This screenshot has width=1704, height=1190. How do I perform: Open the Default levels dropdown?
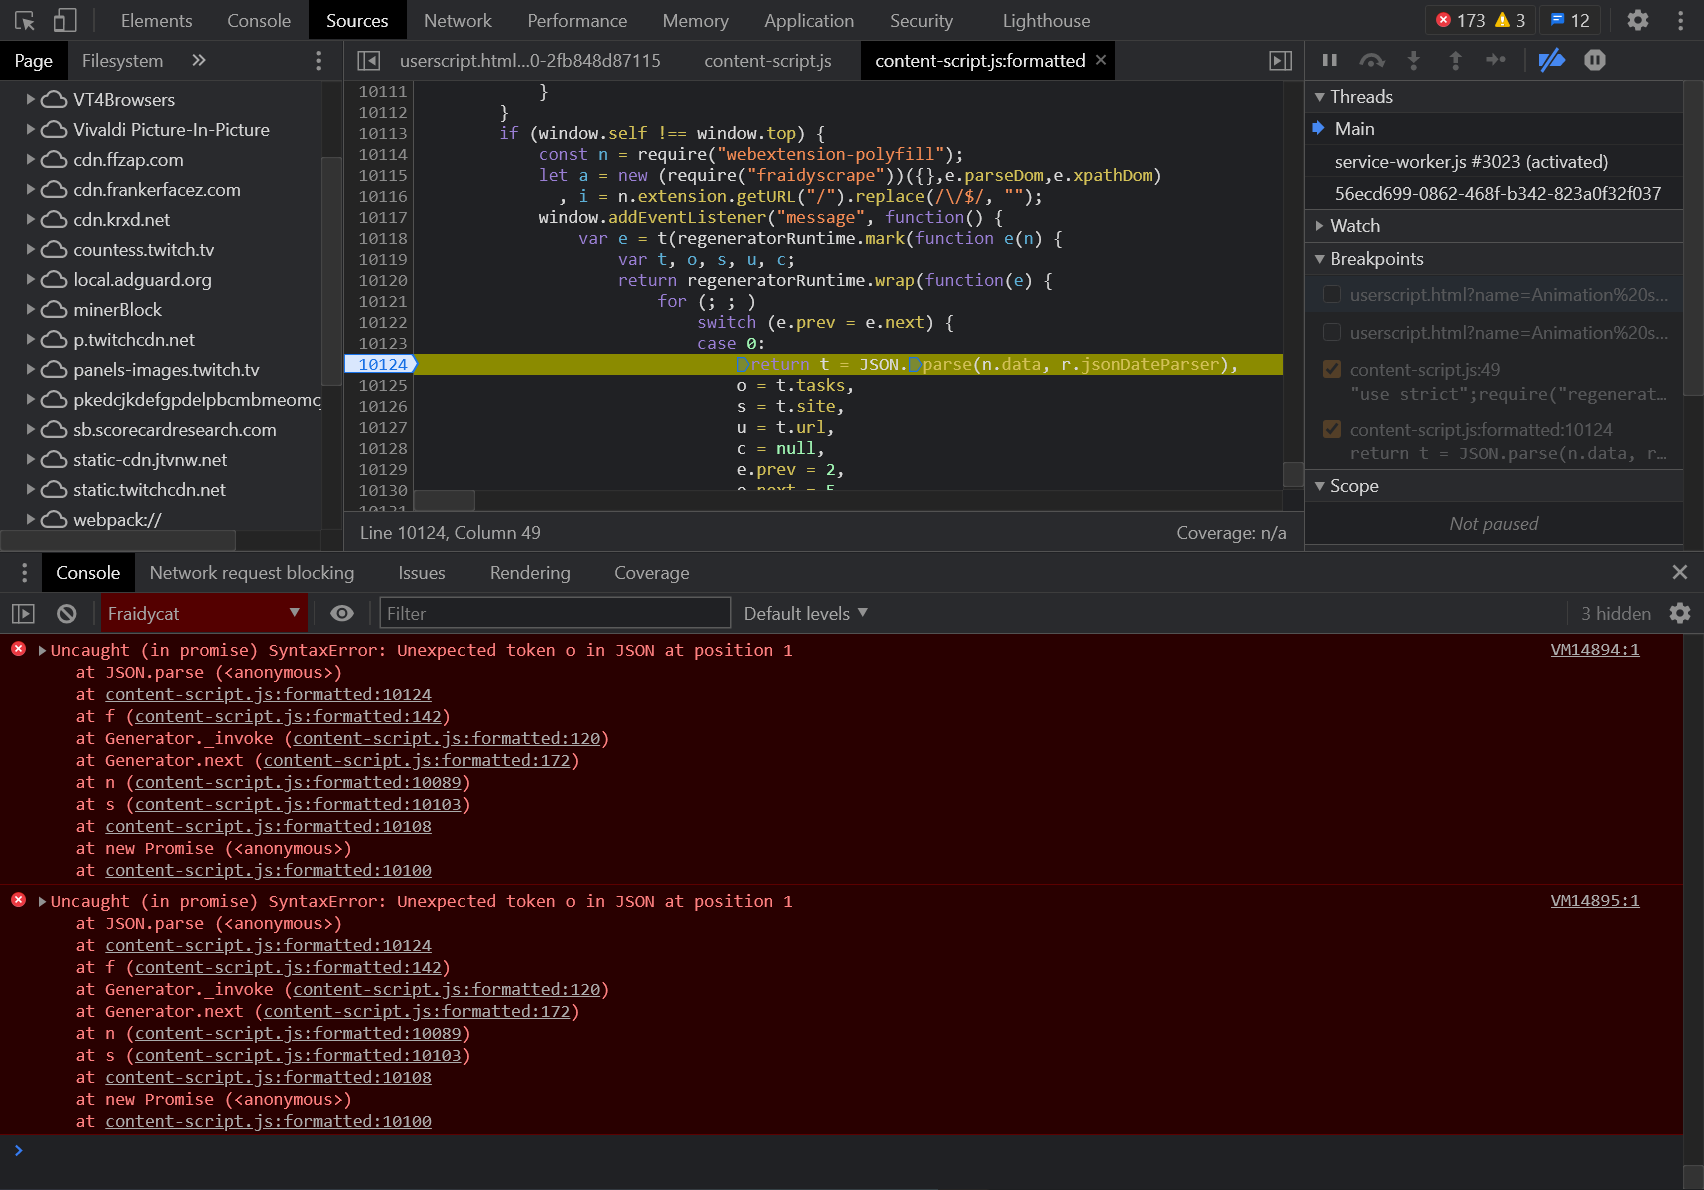click(806, 614)
